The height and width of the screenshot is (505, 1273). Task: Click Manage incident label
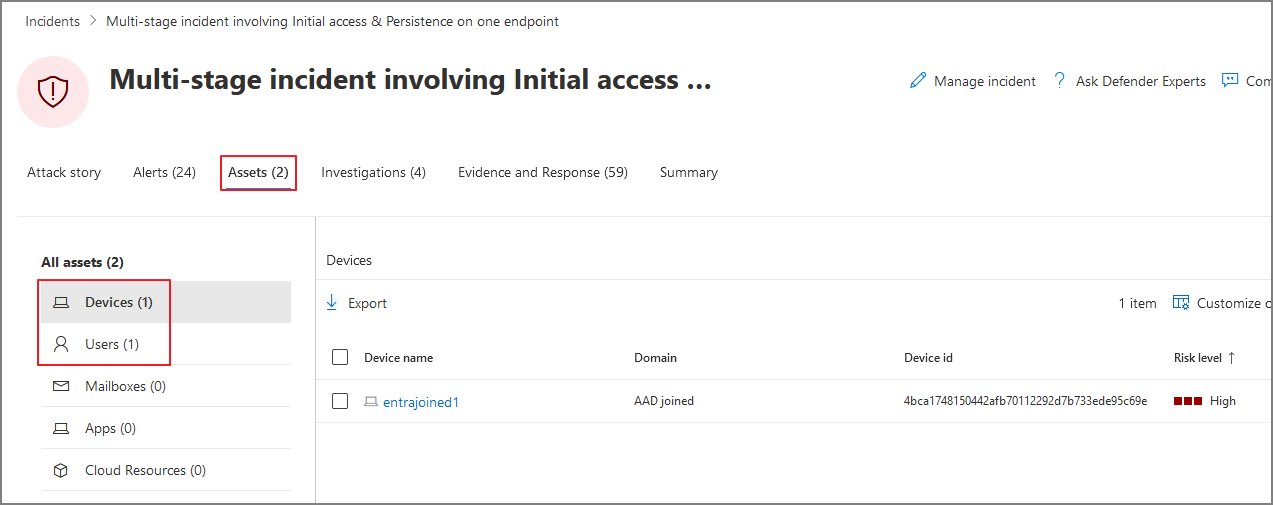[985, 81]
